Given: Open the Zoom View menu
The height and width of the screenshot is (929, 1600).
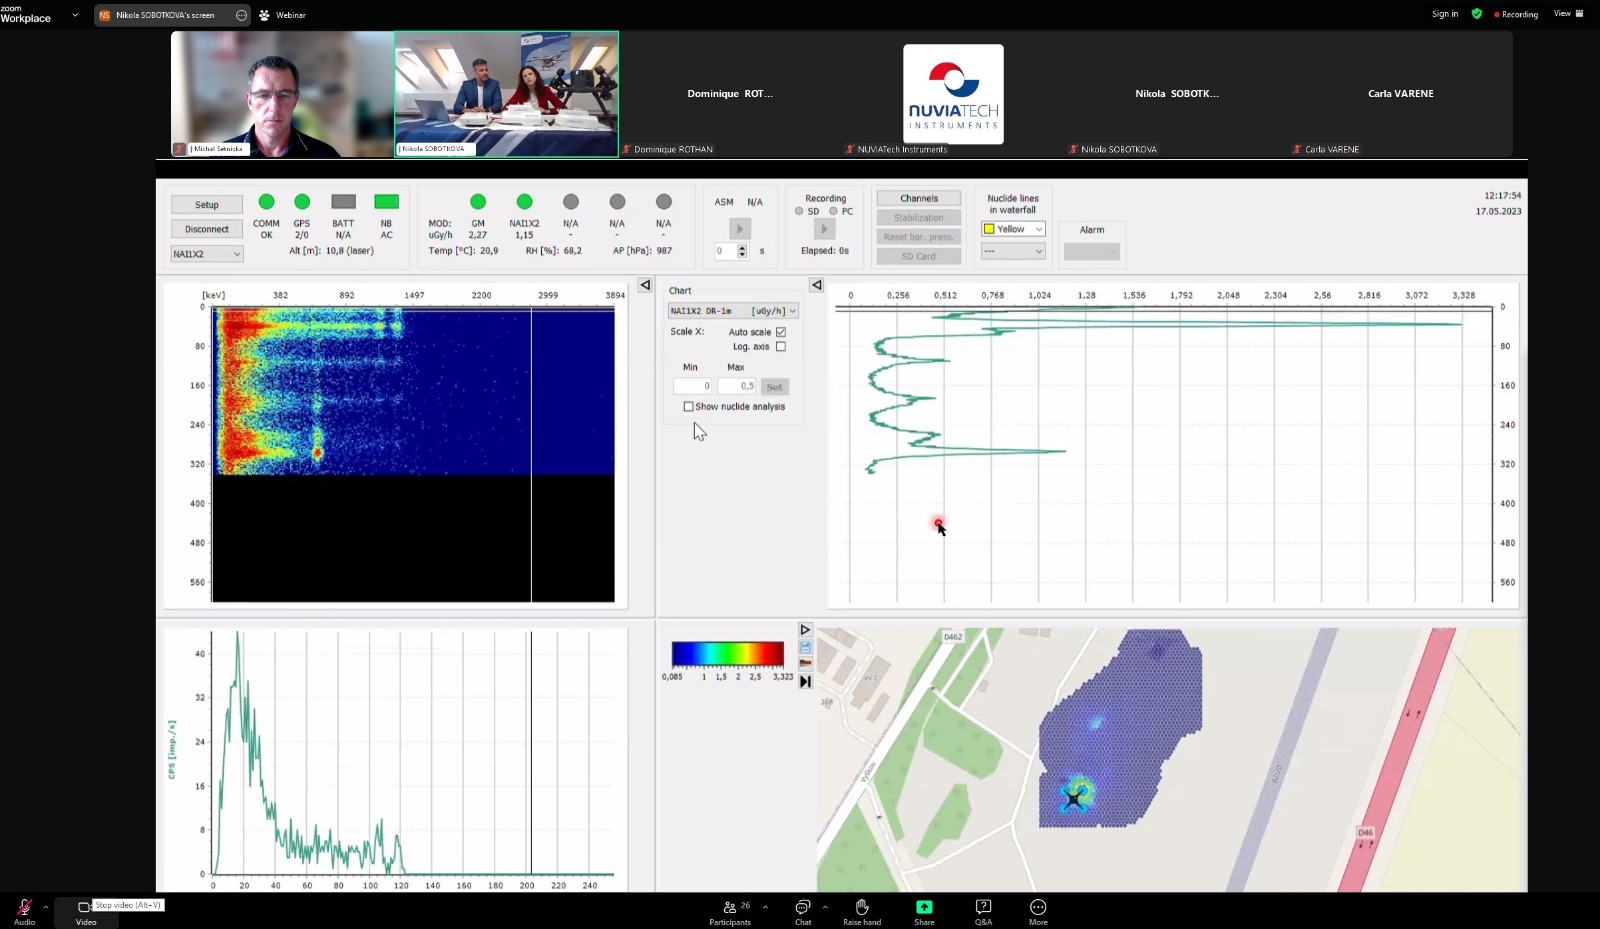Looking at the screenshot, I should coord(1567,14).
